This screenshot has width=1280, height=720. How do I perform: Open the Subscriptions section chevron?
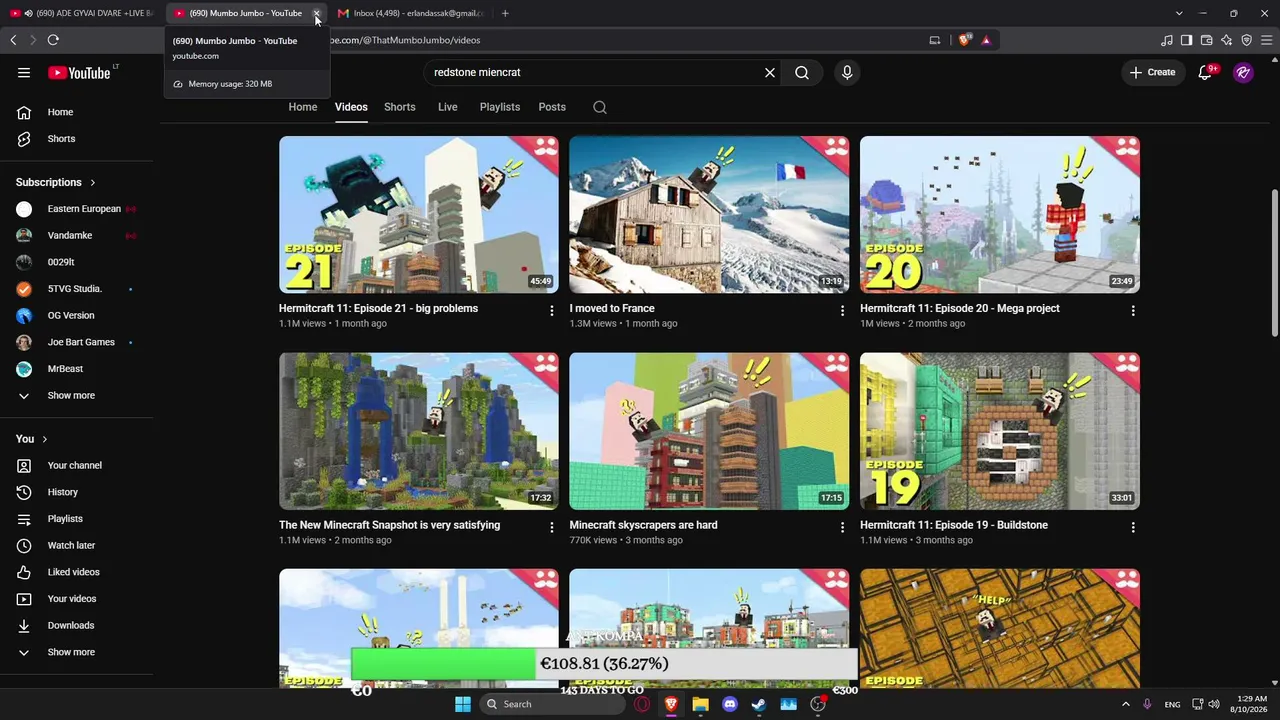pos(93,182)
